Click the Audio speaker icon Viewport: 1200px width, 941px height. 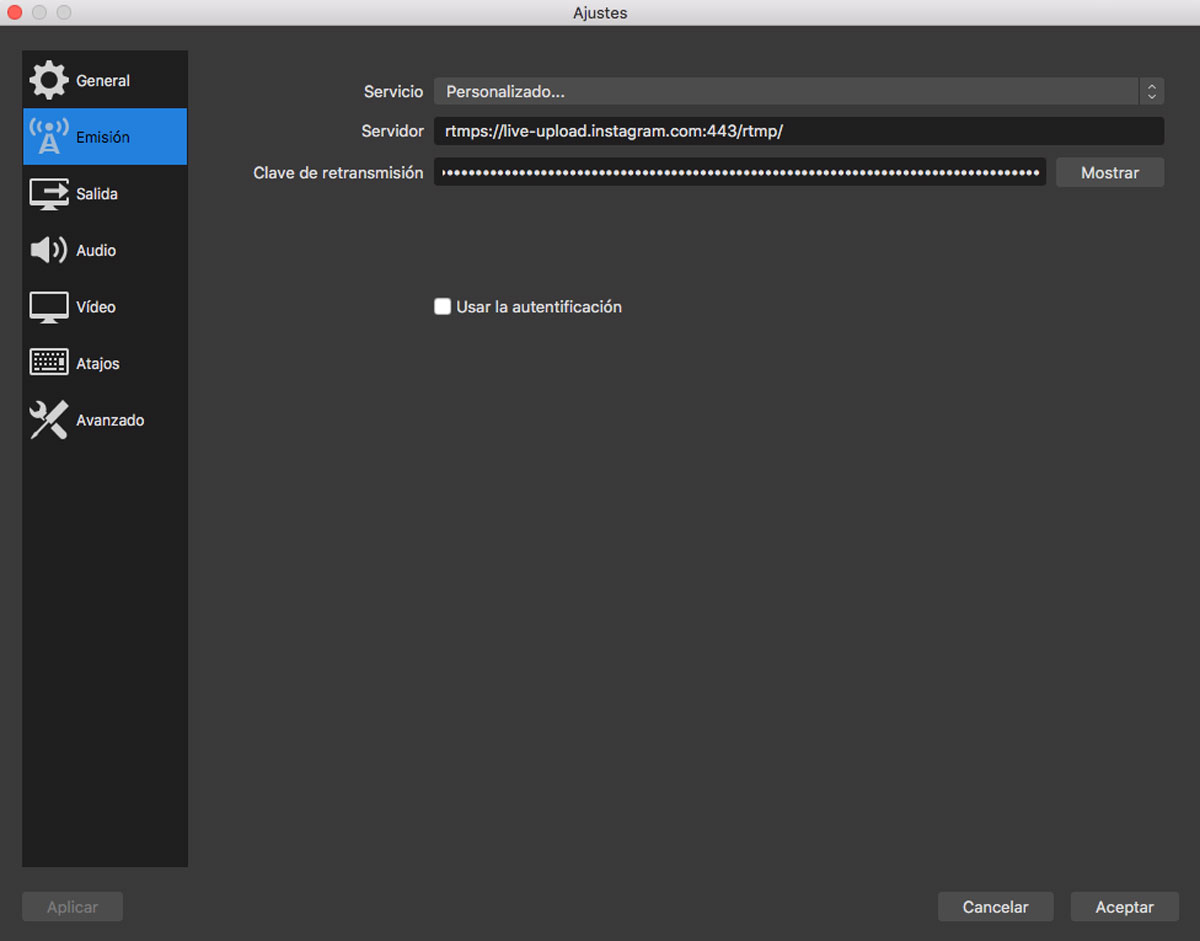point(49,250)
